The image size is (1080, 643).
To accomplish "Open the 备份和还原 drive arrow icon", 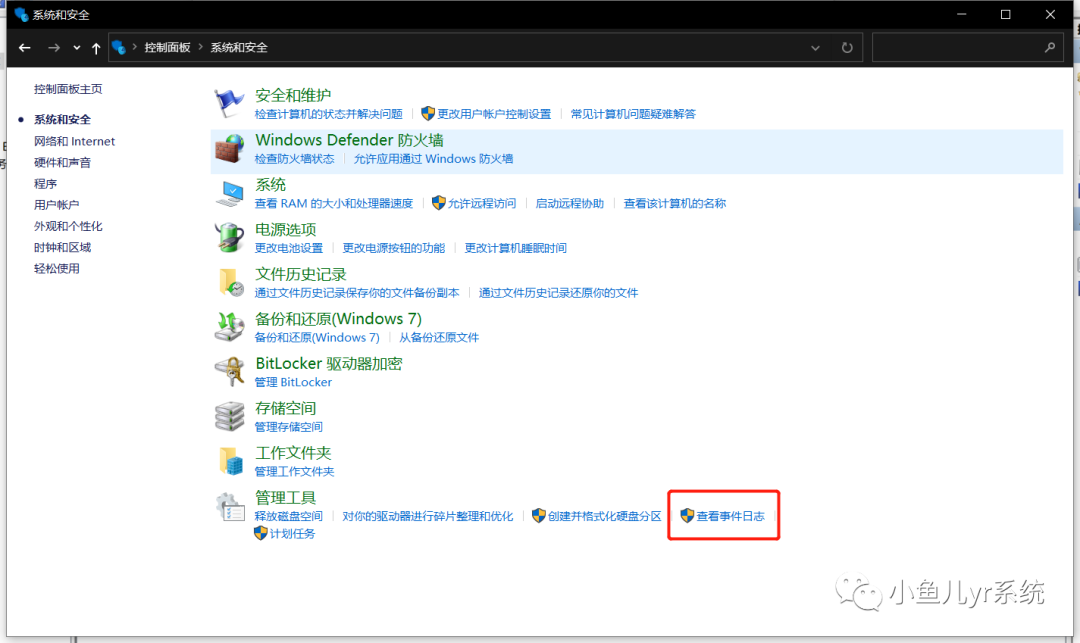I will tap(229, 328).
